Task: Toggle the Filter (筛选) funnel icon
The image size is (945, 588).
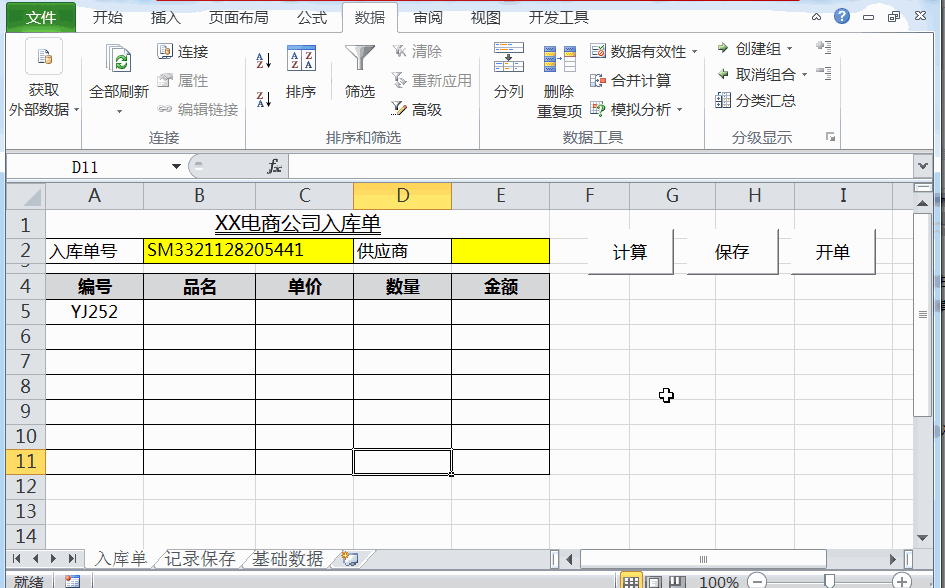Action: pyautogui.click(x=360, y=72)
